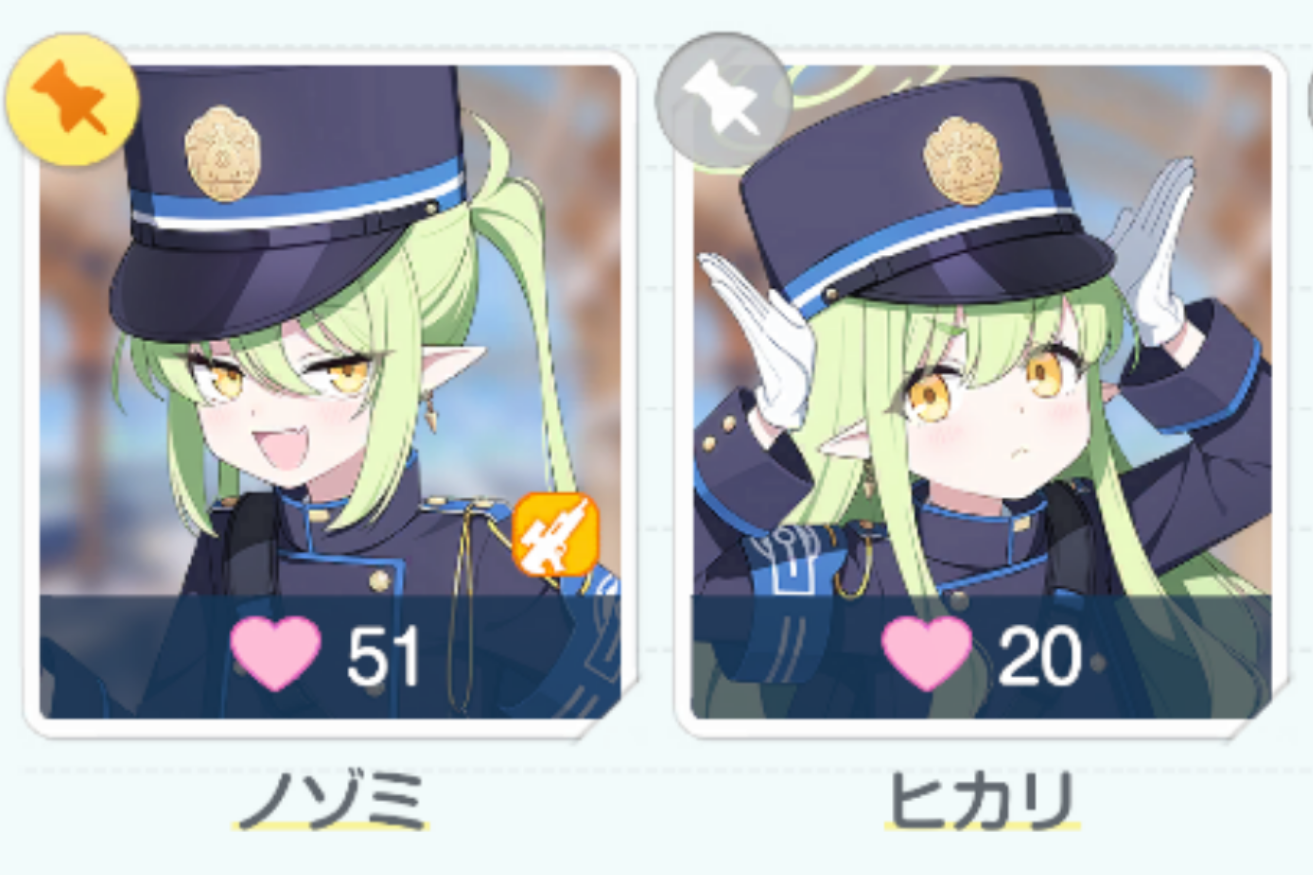Click the gold badge on Nozomi's cap
The width and height of the screenshot is (1313, 875).
[222, 154]
